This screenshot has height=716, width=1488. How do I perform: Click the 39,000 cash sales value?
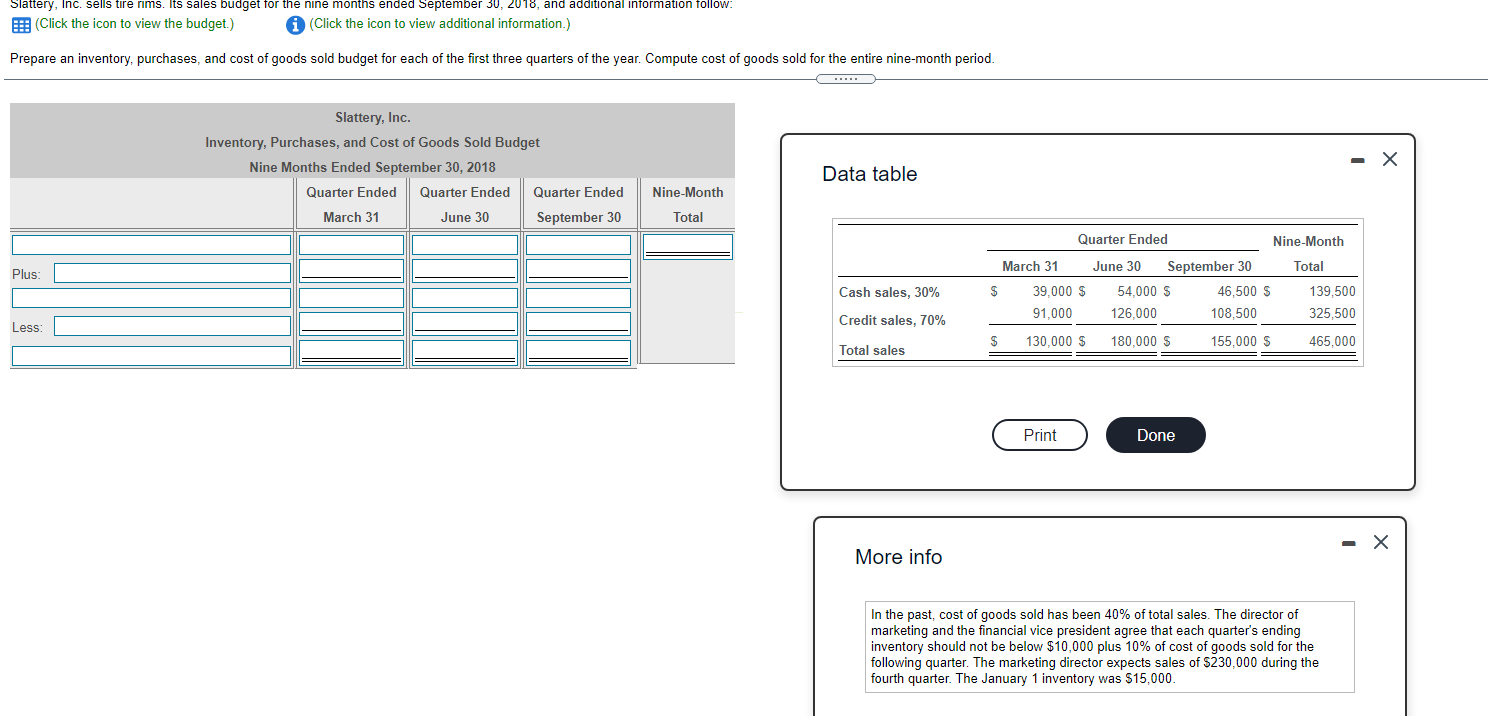1052,291
